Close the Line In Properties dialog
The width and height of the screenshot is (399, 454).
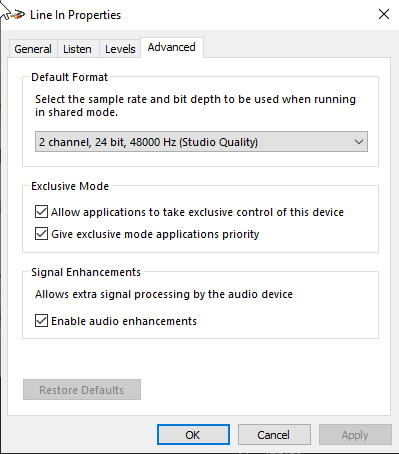(x=384, y=14)
